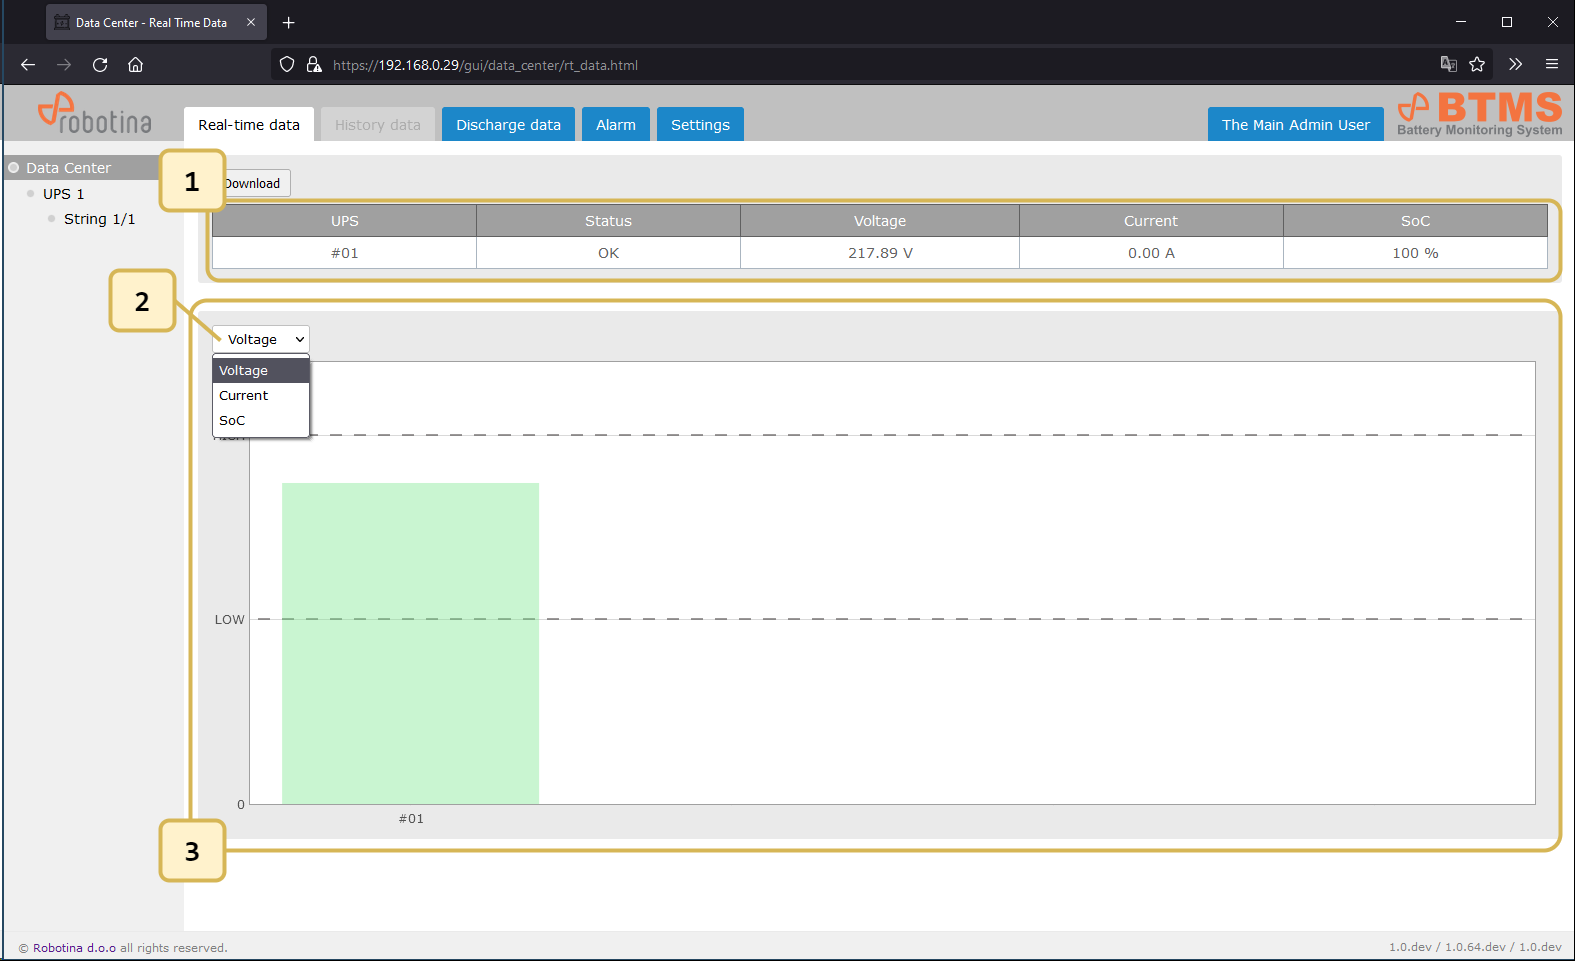Open the Voltage chart type dropdown
The height and width of the screenshot is (961, 1575).
(x=261, y=340)
